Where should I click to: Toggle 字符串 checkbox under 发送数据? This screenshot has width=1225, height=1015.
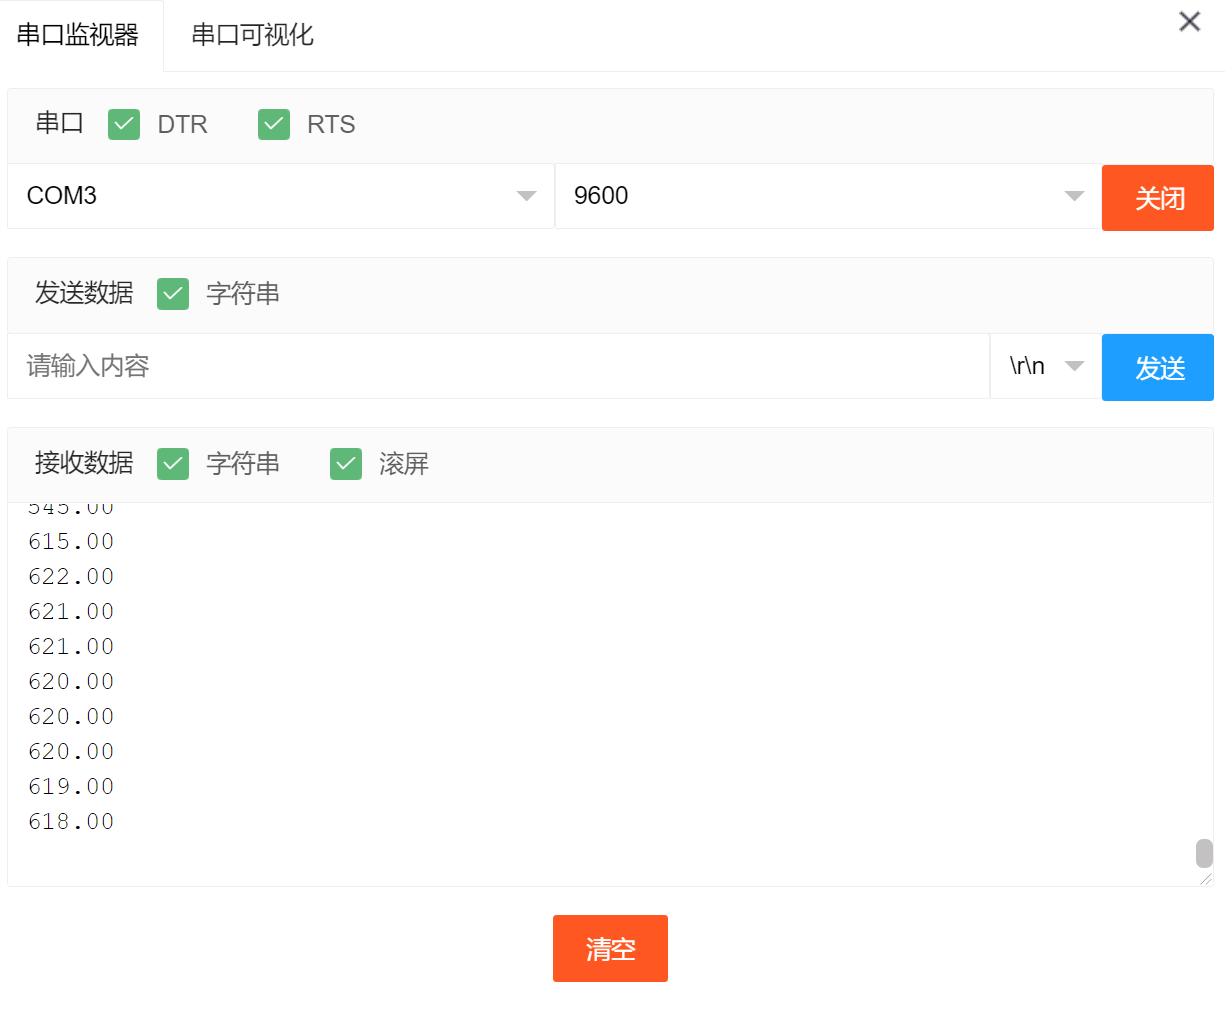tap(173, 293)
